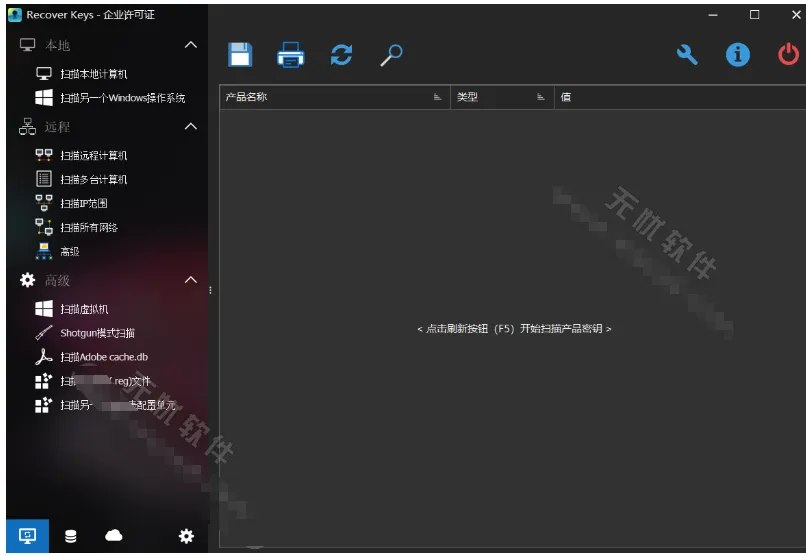This screenshot has height=555, width=806.
Task: Open the blue info about icon
Action: click(x=738, y=54)
